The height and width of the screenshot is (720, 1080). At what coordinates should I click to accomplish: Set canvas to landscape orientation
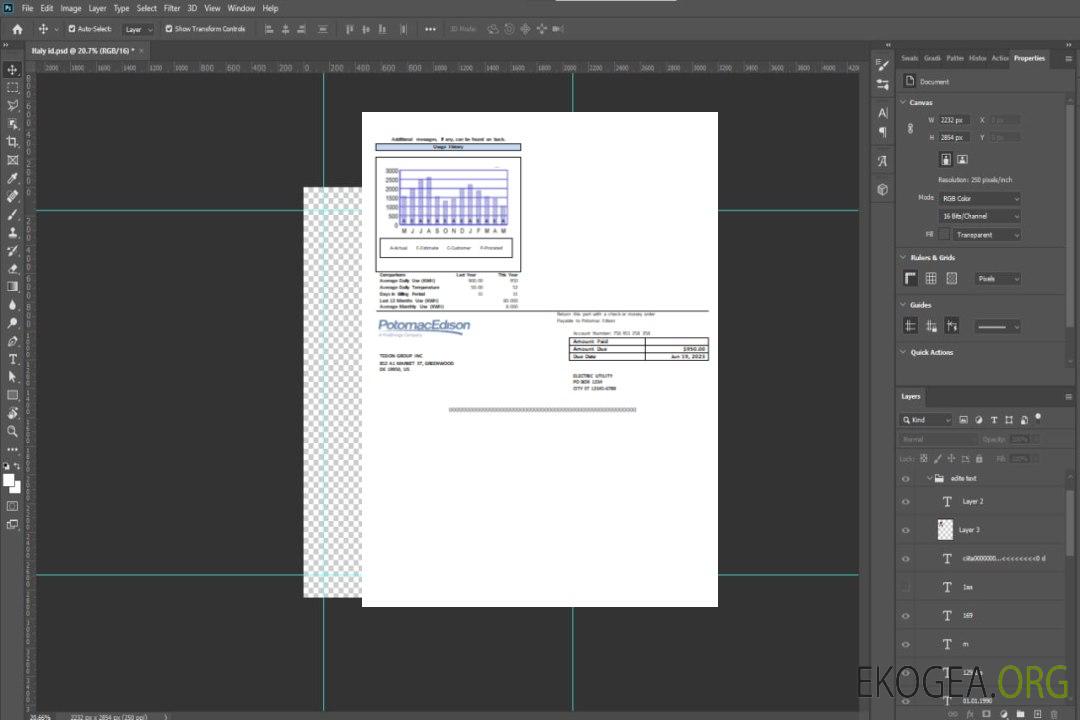coord(962,159)
